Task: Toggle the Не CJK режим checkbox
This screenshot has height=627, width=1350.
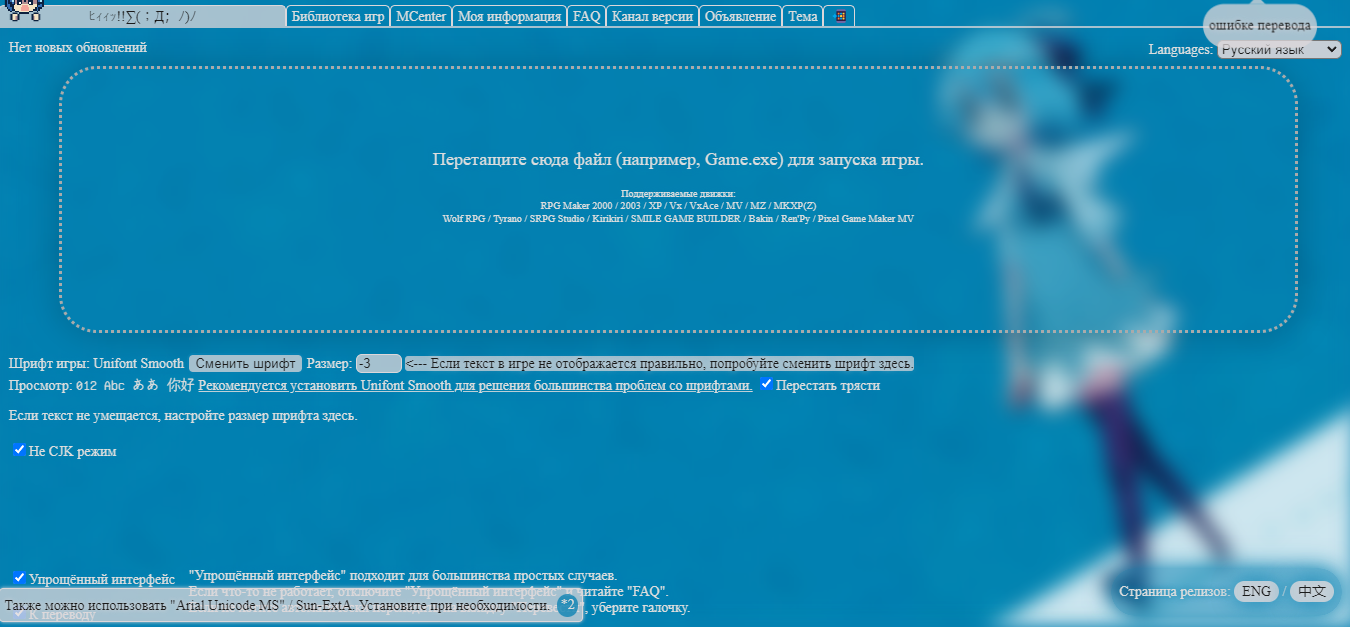Action: point(19,450)
